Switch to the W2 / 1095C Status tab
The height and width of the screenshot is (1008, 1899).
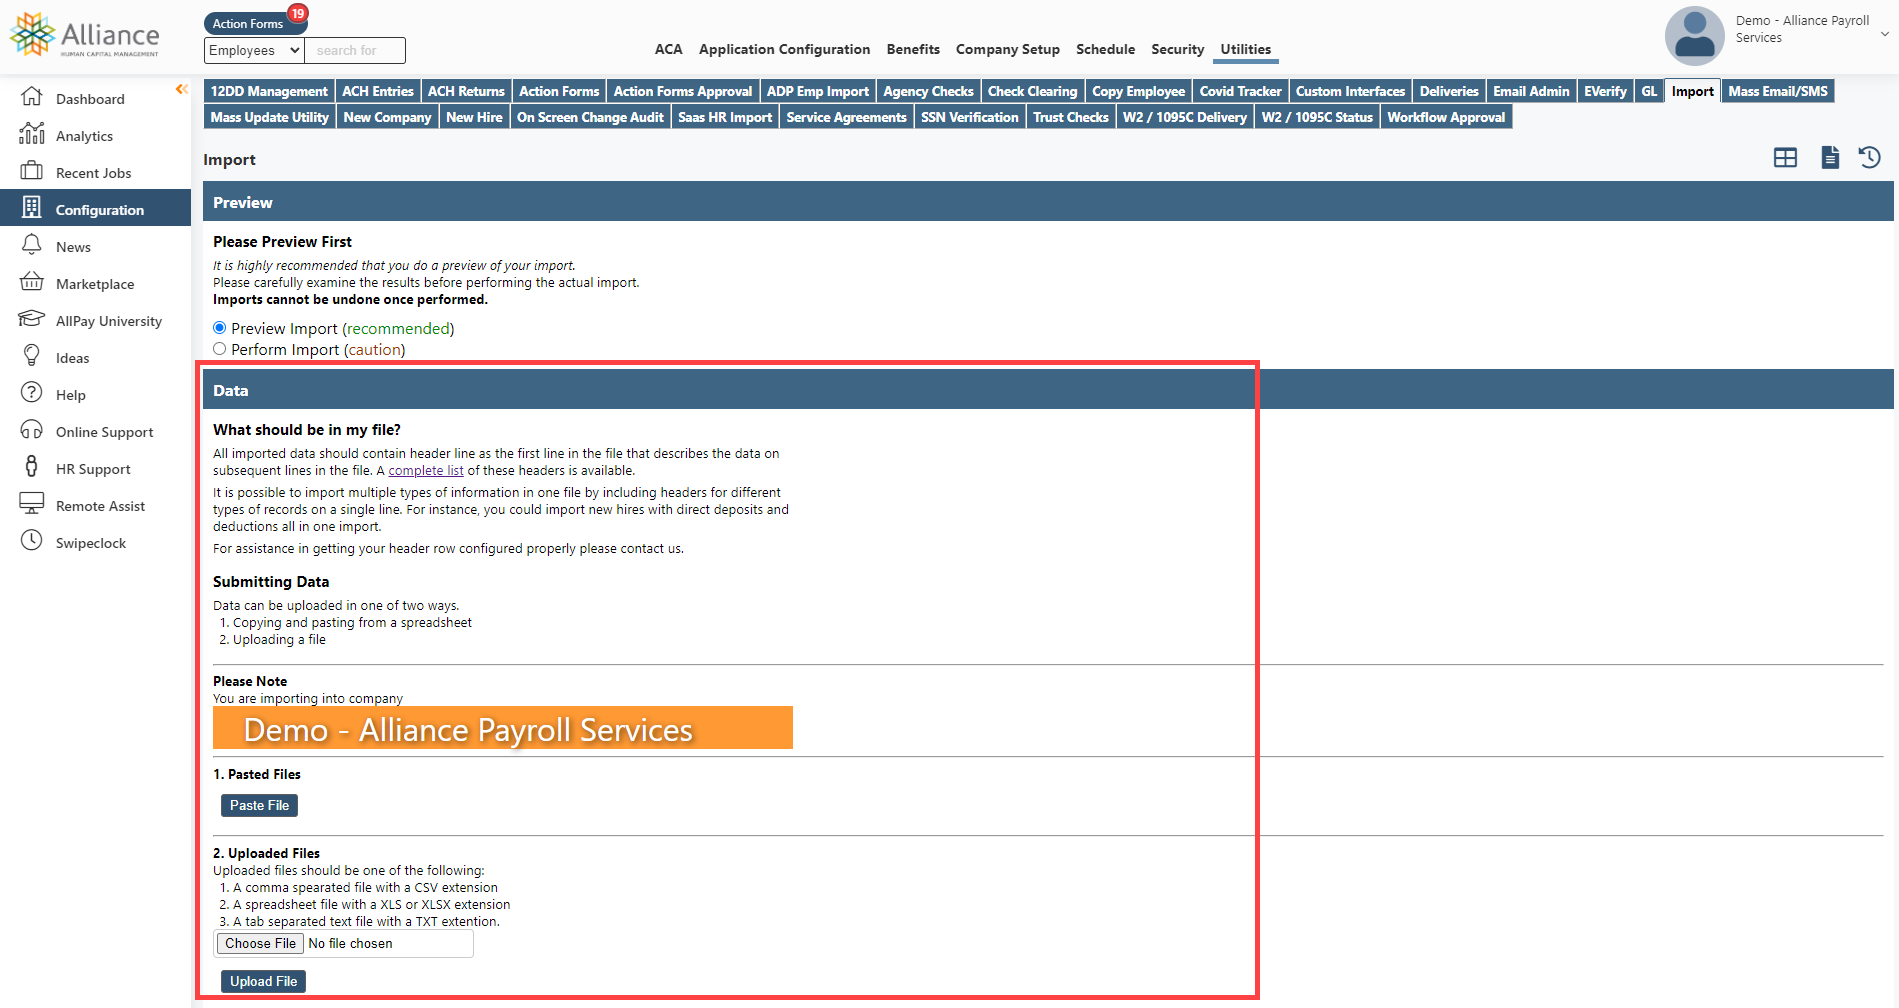[x=1317, y=117]
